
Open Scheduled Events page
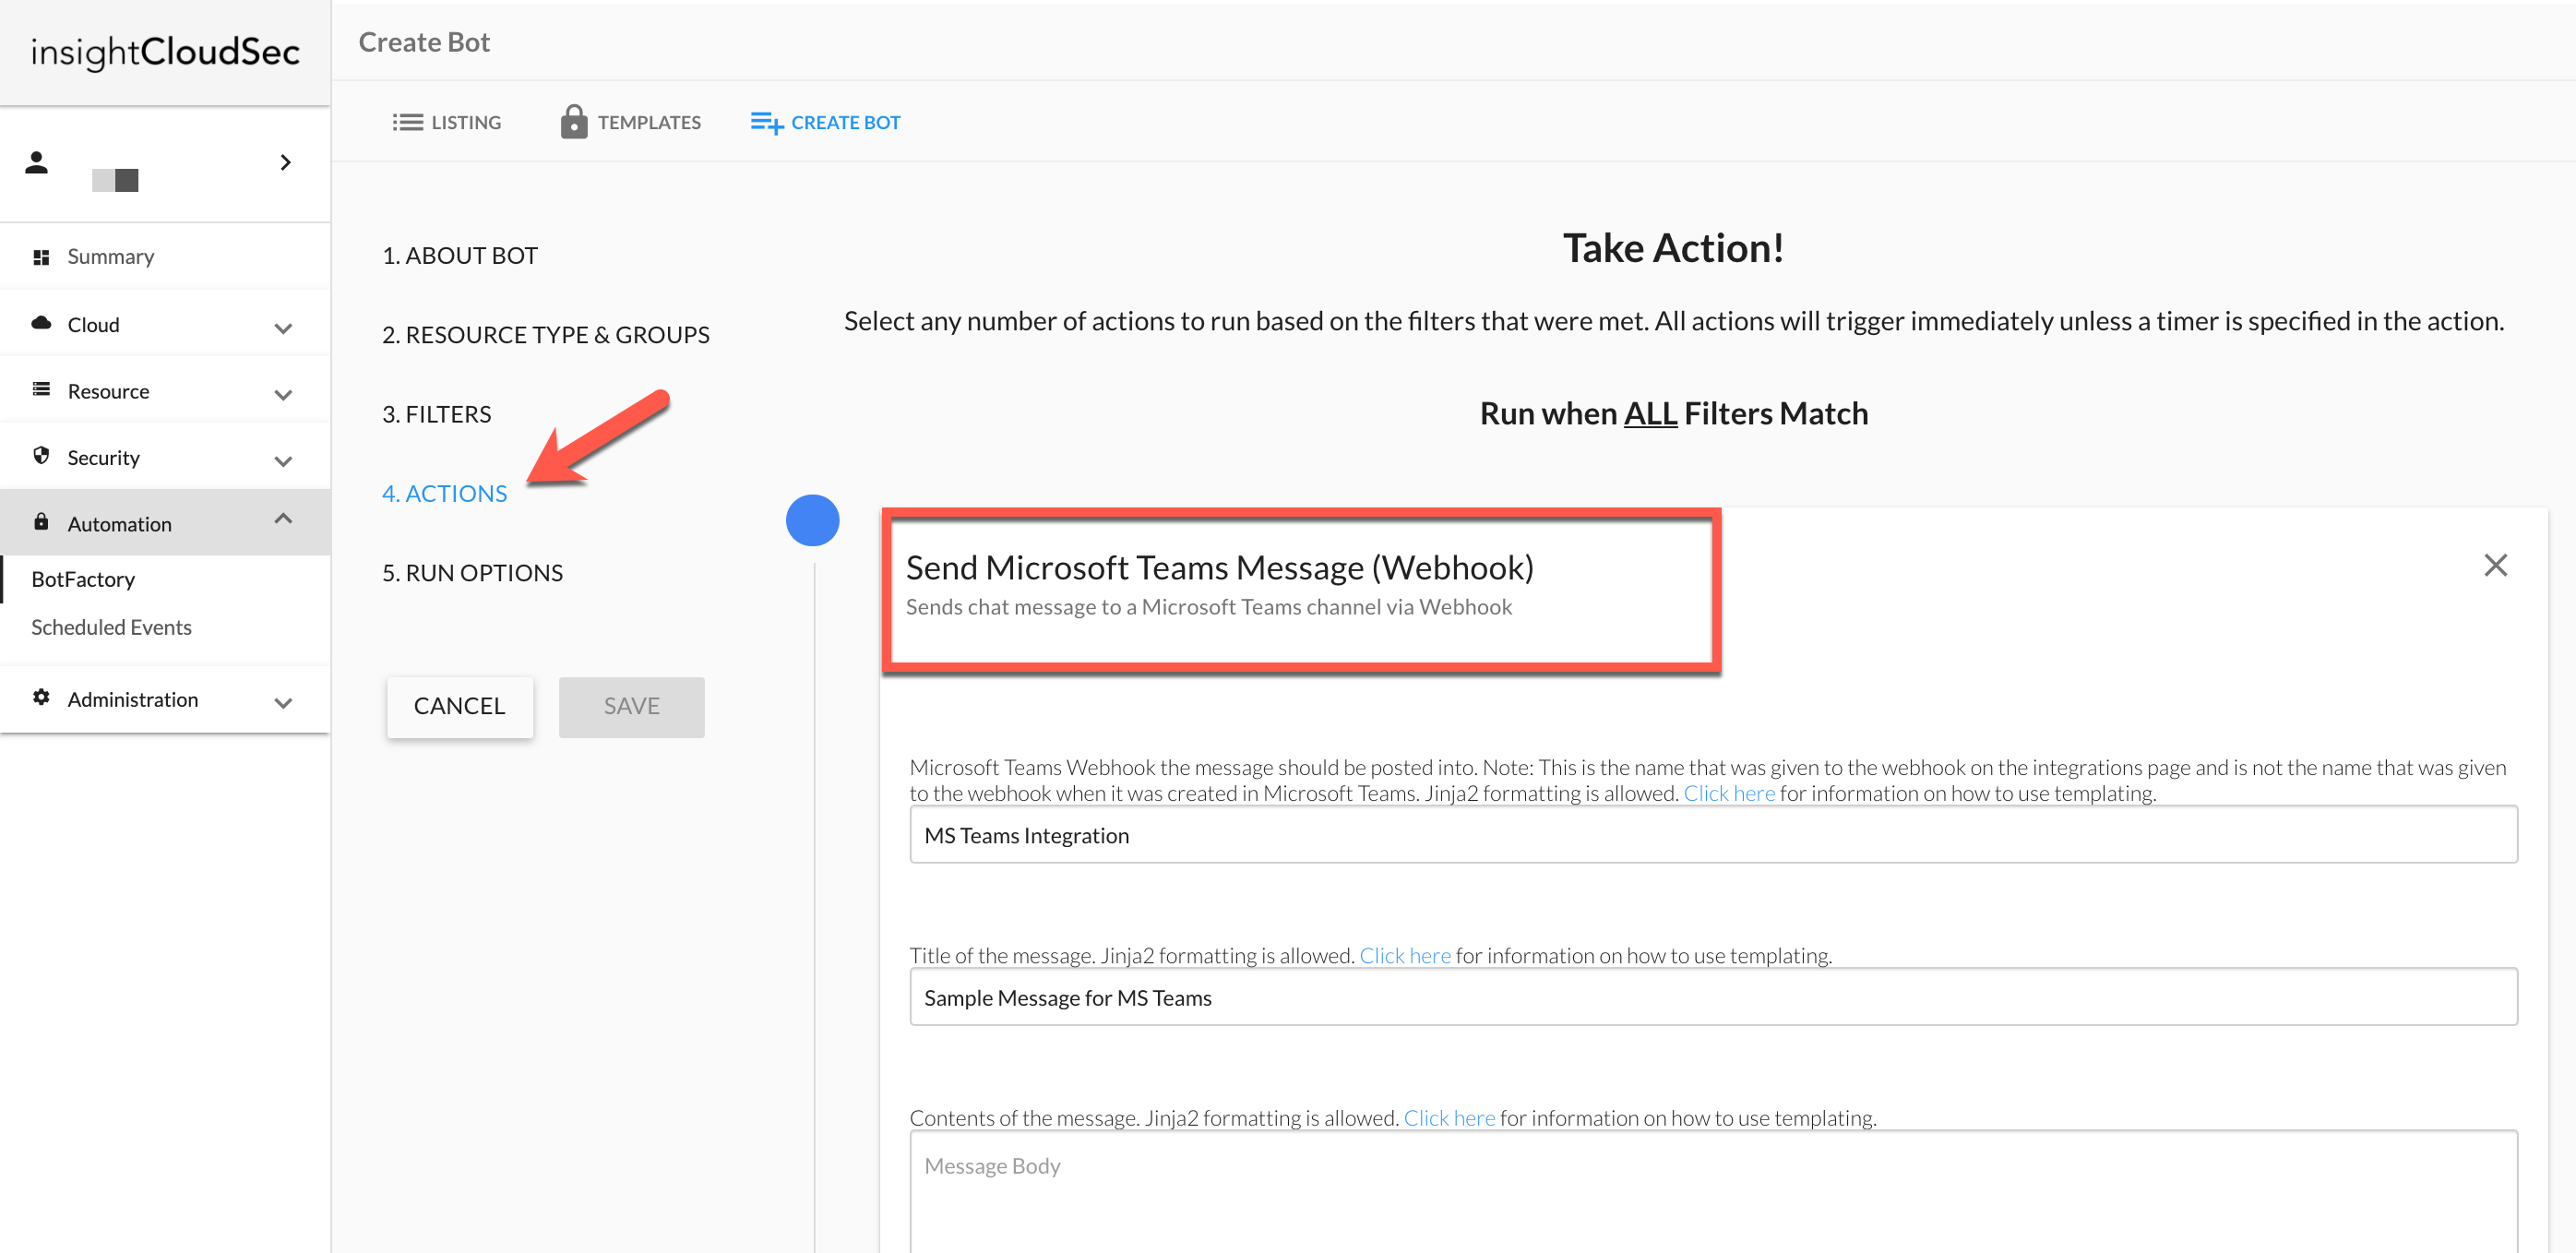(x=111, y=627)
